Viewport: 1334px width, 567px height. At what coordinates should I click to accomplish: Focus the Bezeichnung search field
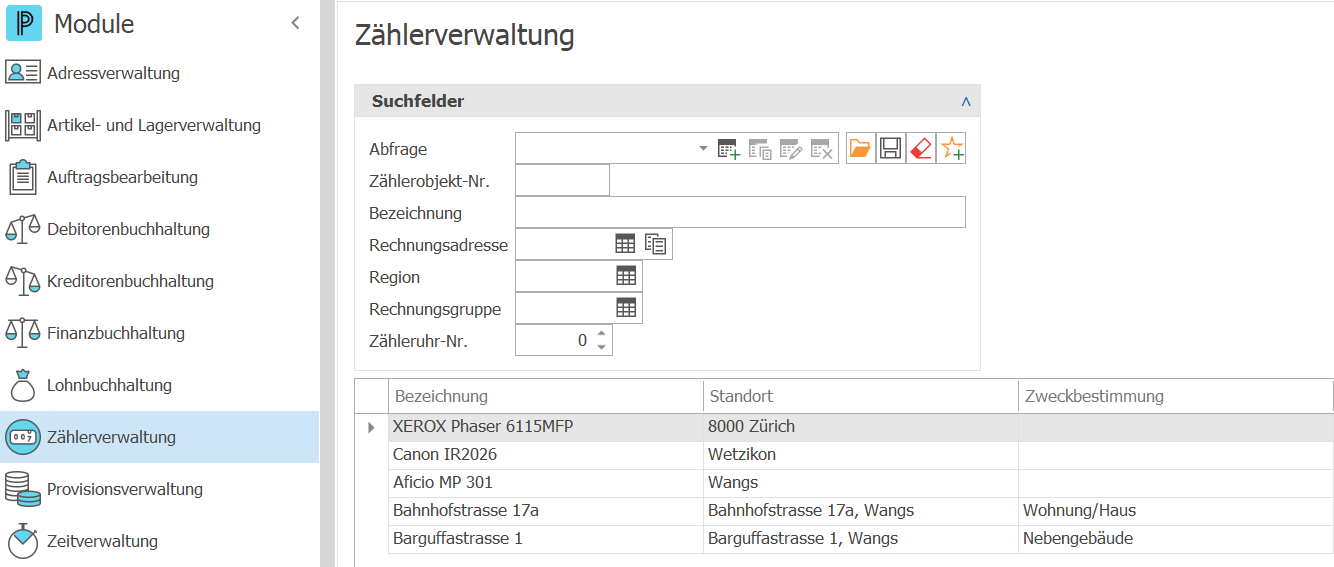tap(740, 212)
